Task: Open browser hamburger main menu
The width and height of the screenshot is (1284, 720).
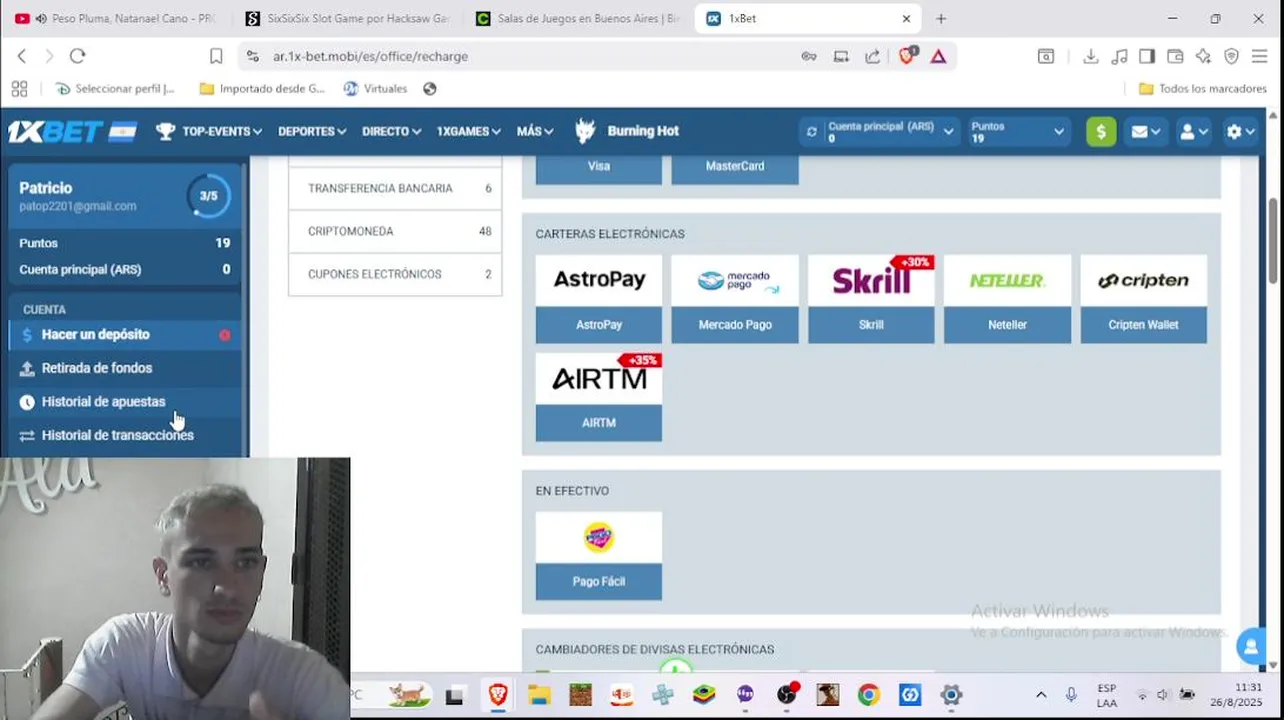Action: 1259,56
